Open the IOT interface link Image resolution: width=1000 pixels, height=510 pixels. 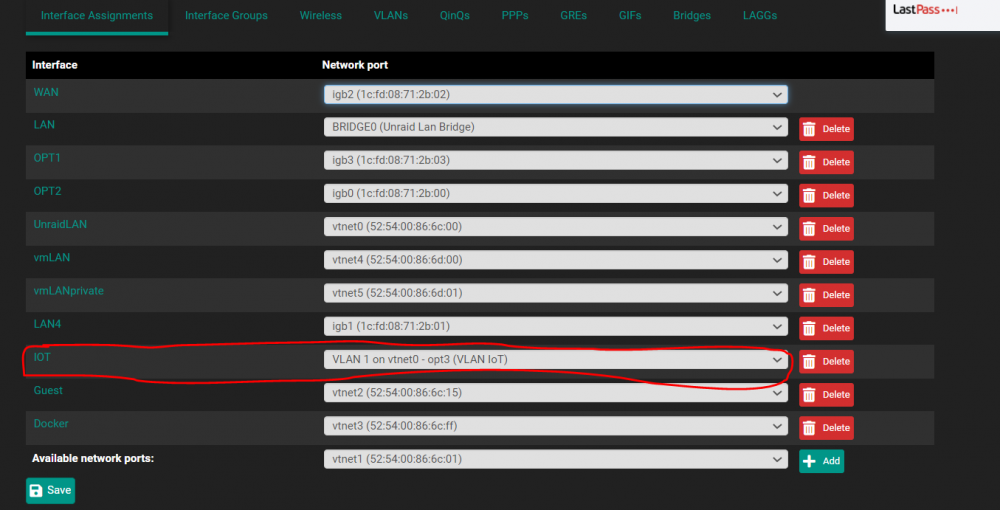[42, 357]
